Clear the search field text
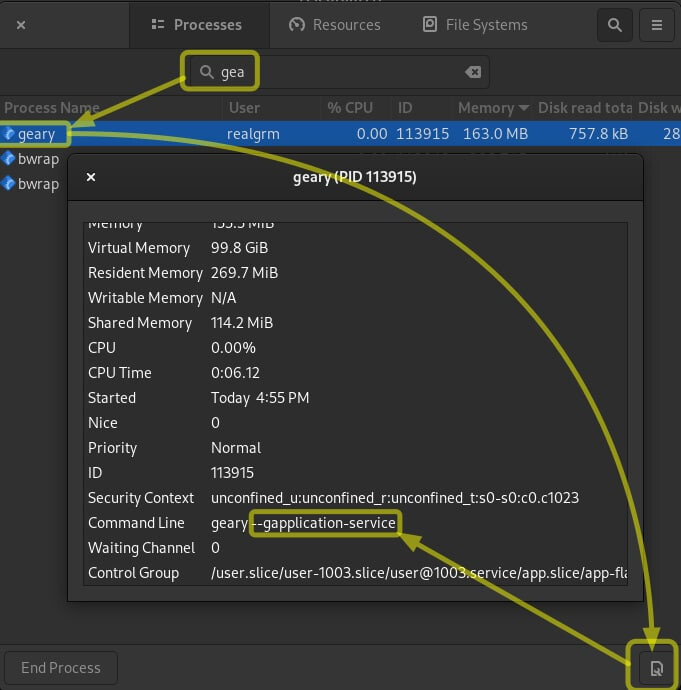Image resolution: width=681 pixels, height=690 pixels. coord(473,72)
